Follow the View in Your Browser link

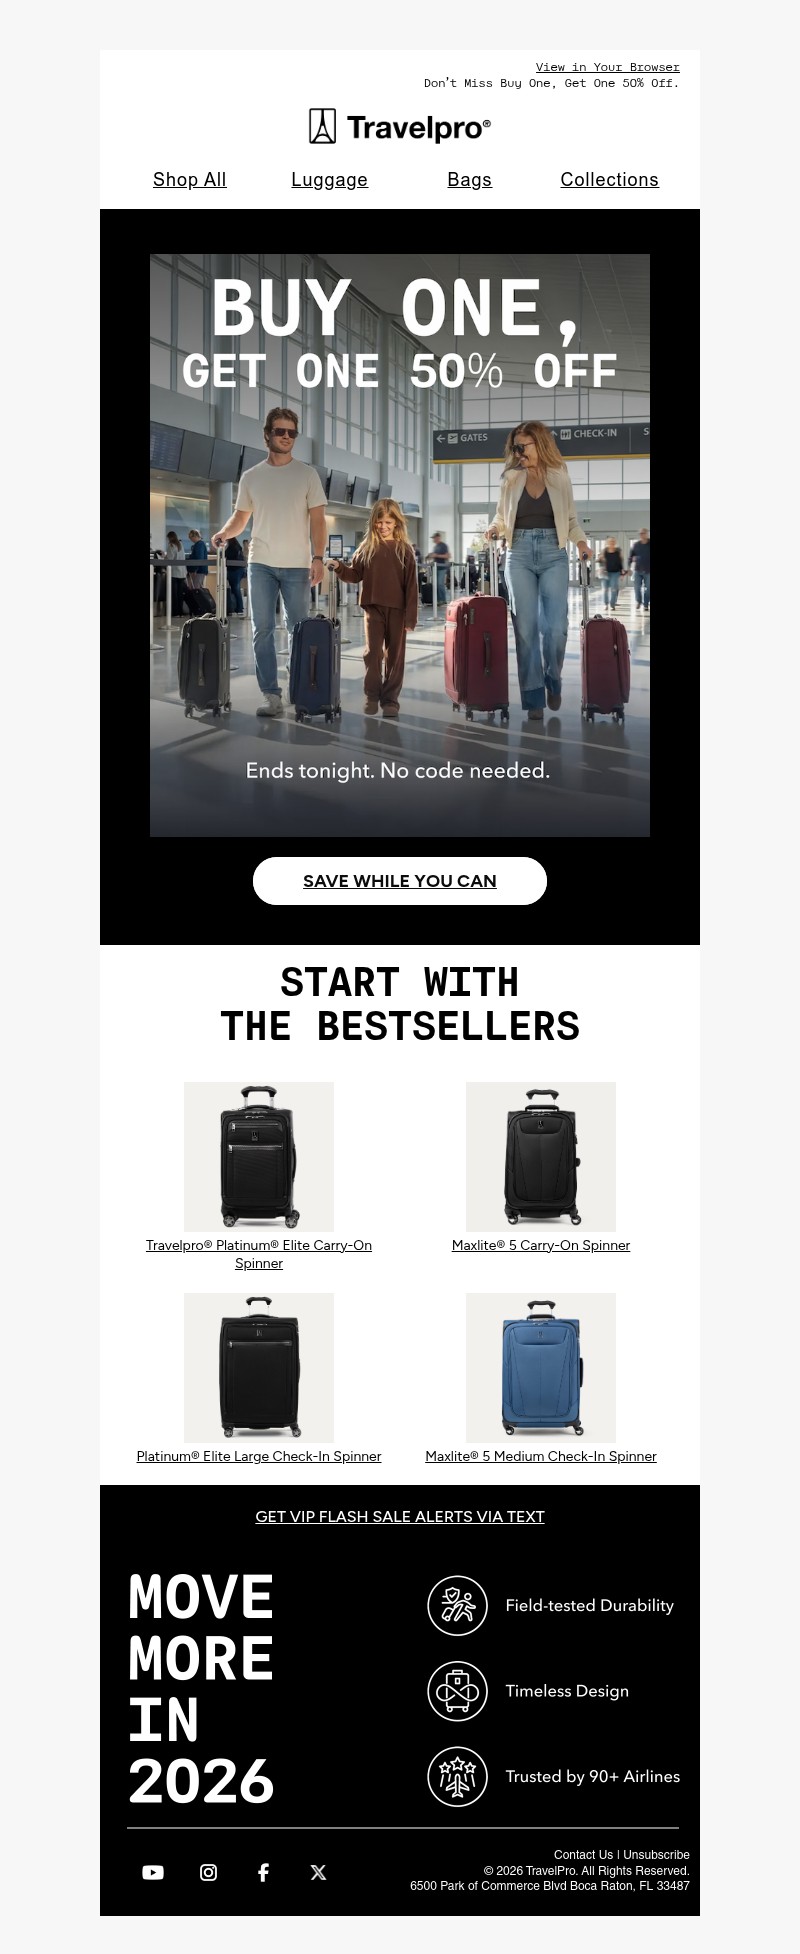pyautogui.click(x=608, y=67)
